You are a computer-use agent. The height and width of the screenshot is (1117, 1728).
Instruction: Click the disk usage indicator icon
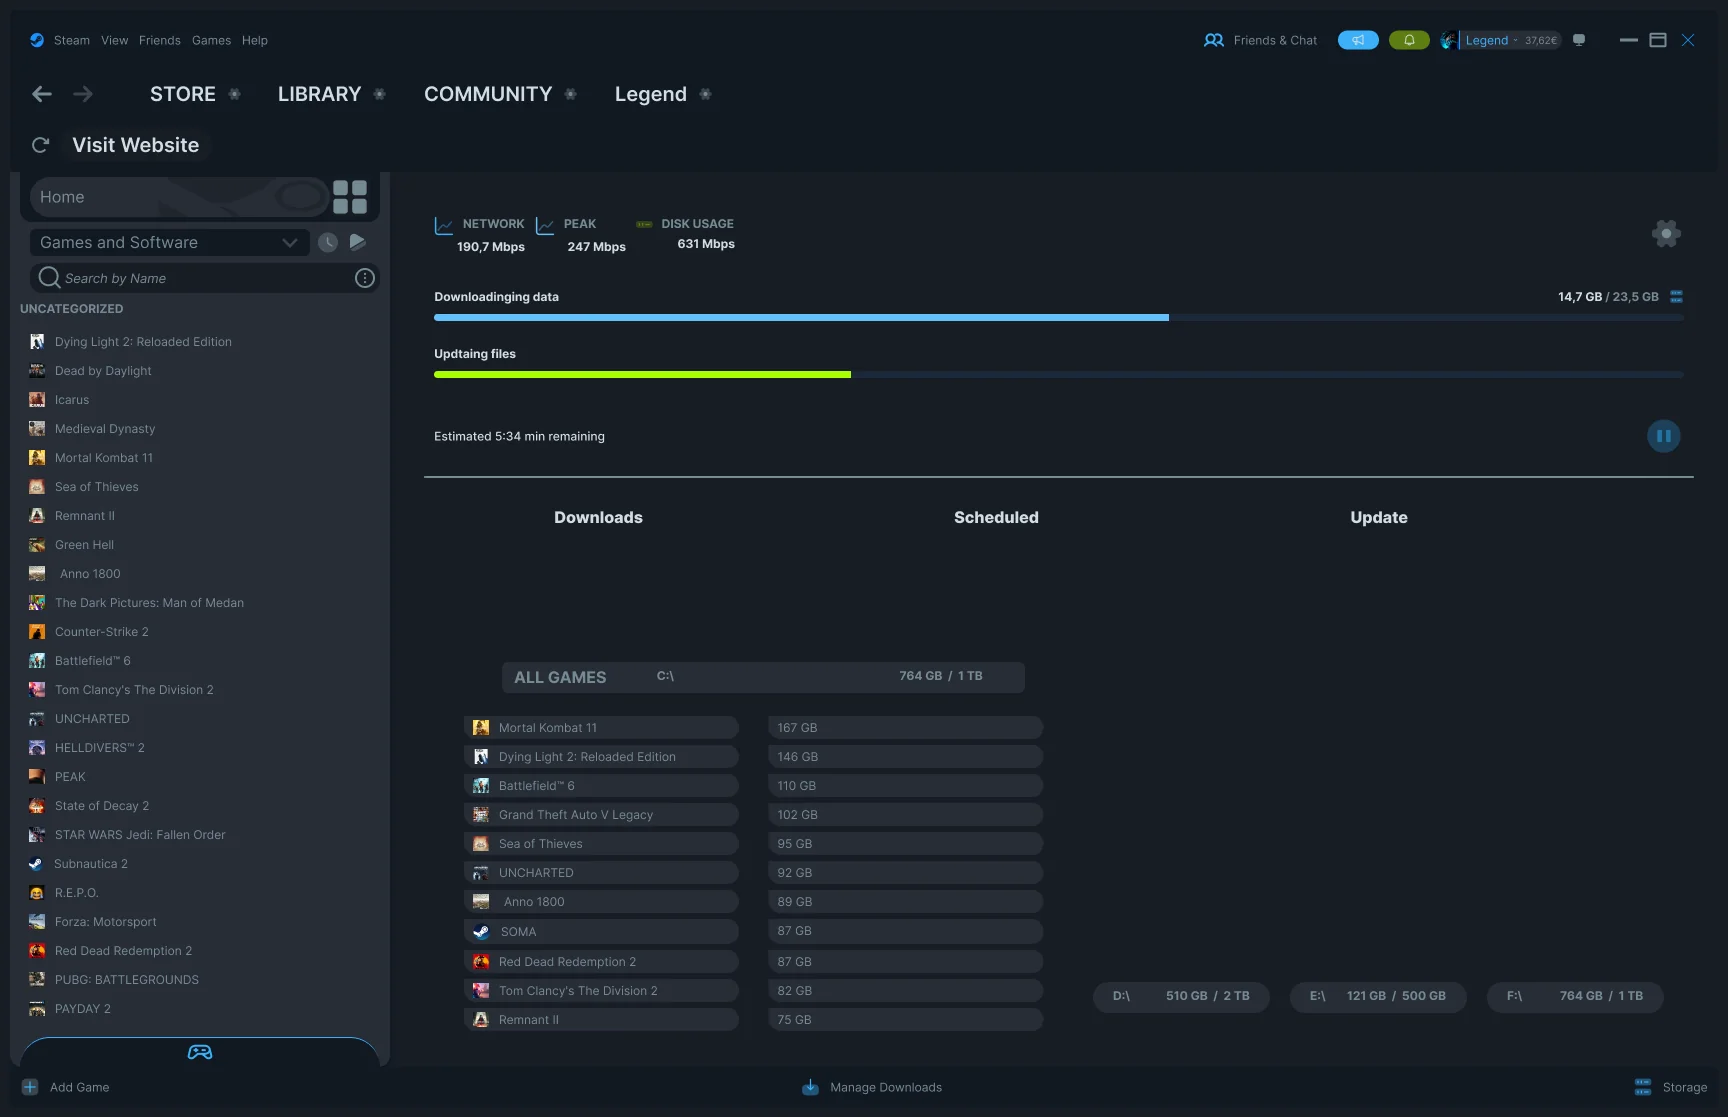click(645, 224)
